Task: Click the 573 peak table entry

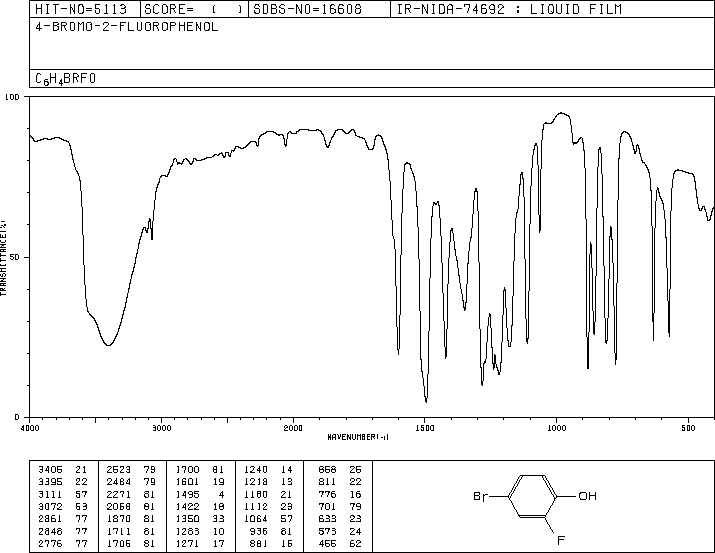Action: pos(327,531)
